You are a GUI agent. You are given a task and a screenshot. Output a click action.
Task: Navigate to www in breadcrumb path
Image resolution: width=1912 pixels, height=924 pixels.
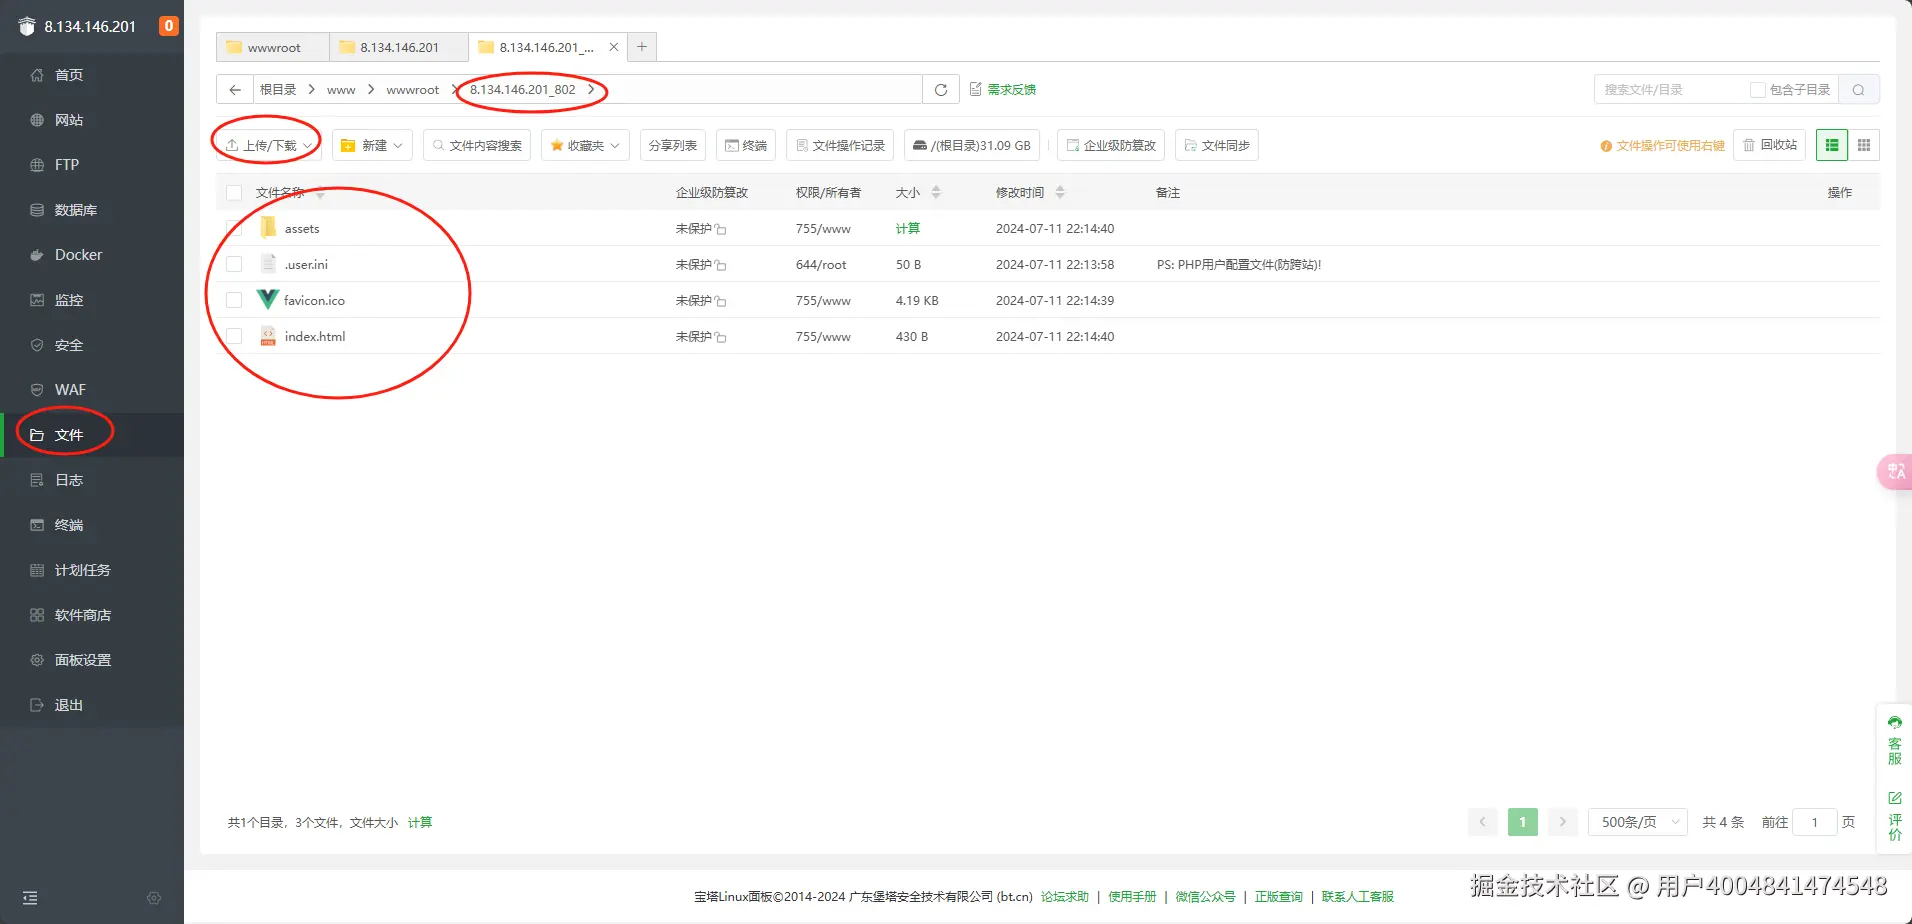click(341, 90)
